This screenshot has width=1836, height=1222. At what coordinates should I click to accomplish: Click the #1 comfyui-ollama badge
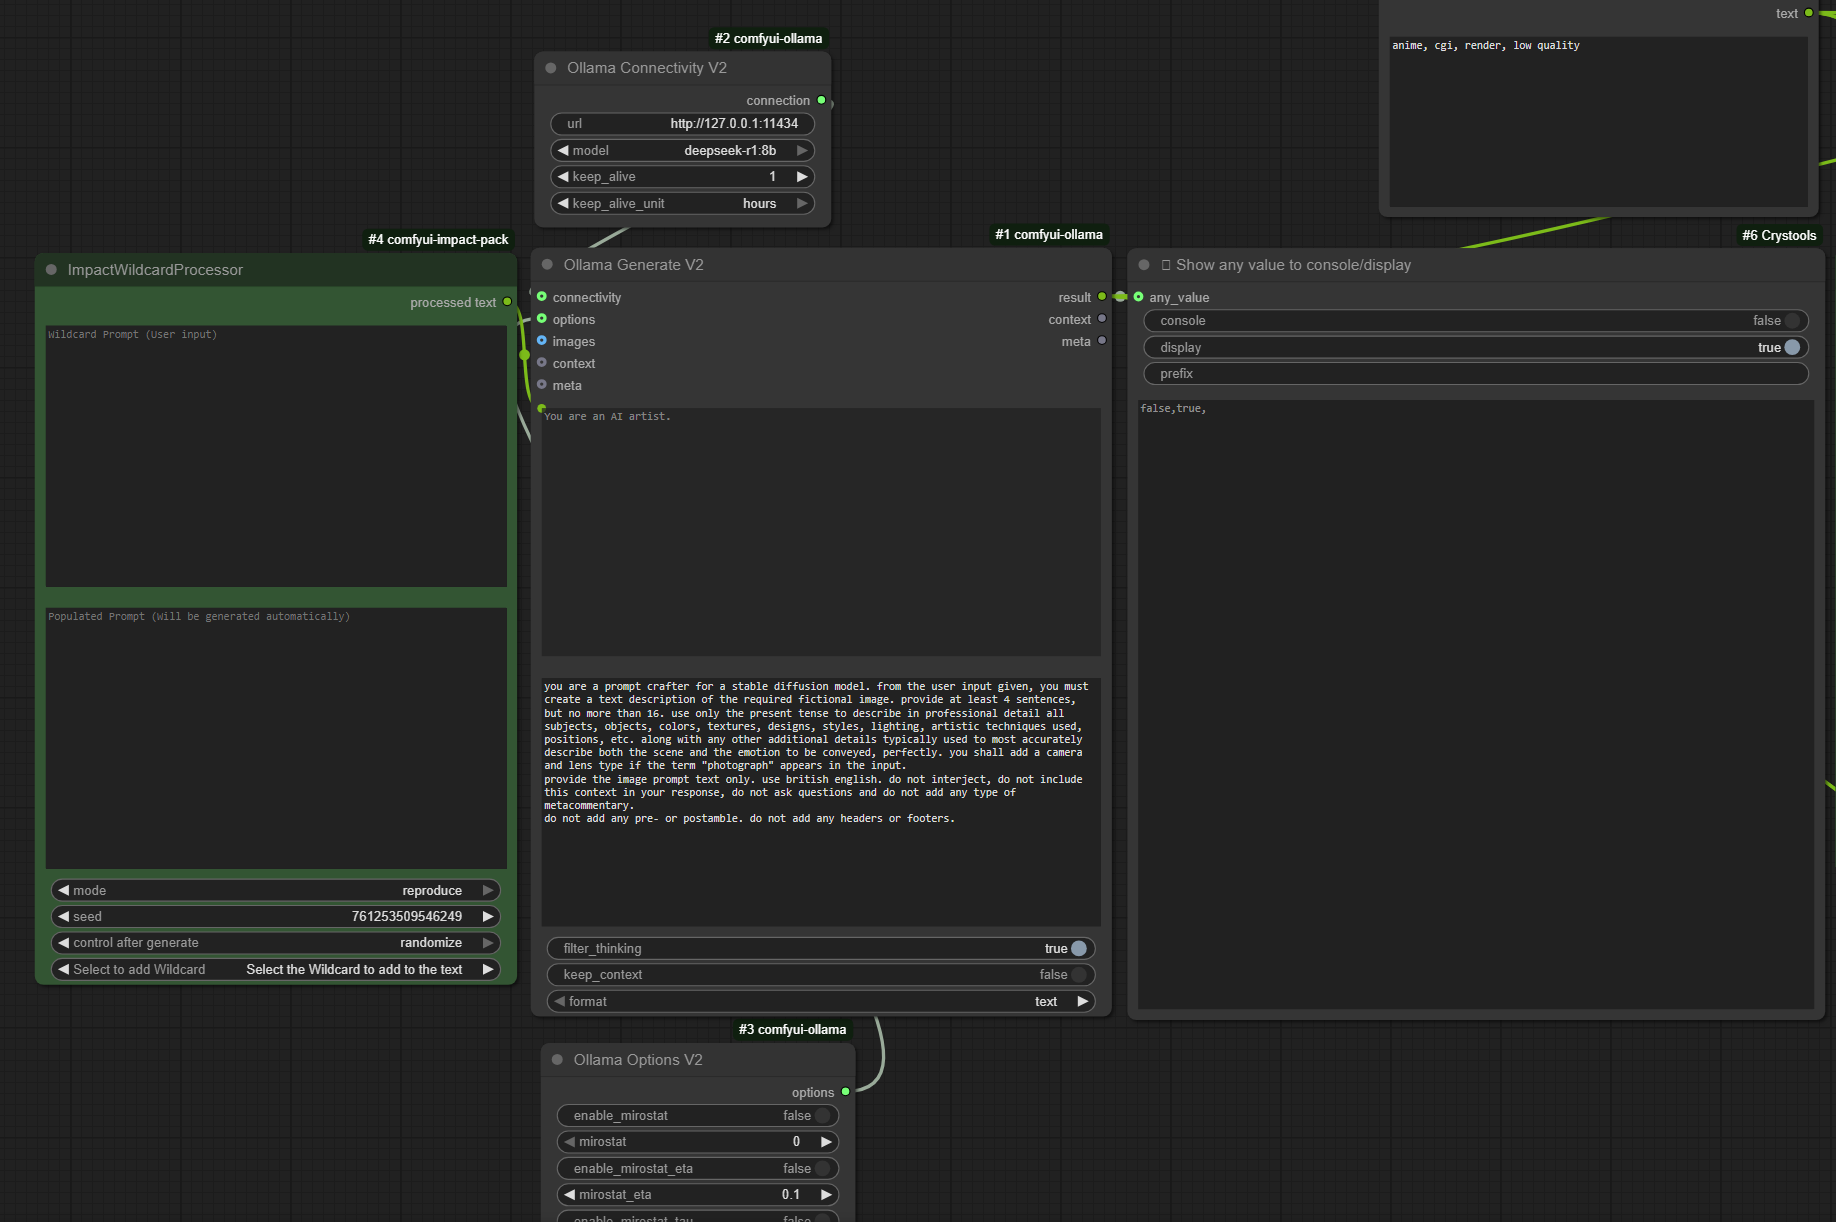[x=1049, y=235]
